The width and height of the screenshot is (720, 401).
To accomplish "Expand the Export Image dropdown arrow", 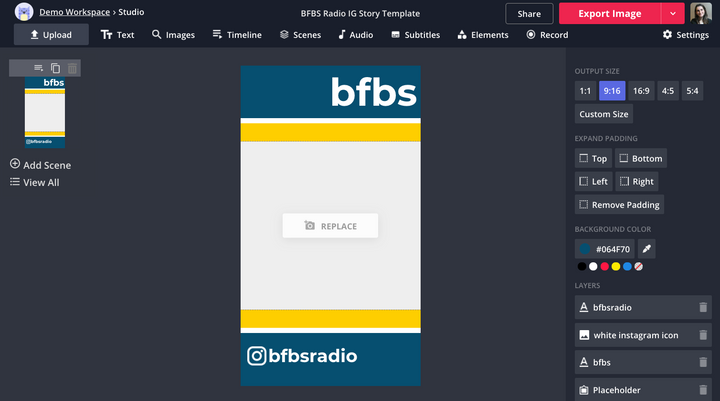I will (x=673, y=14).
